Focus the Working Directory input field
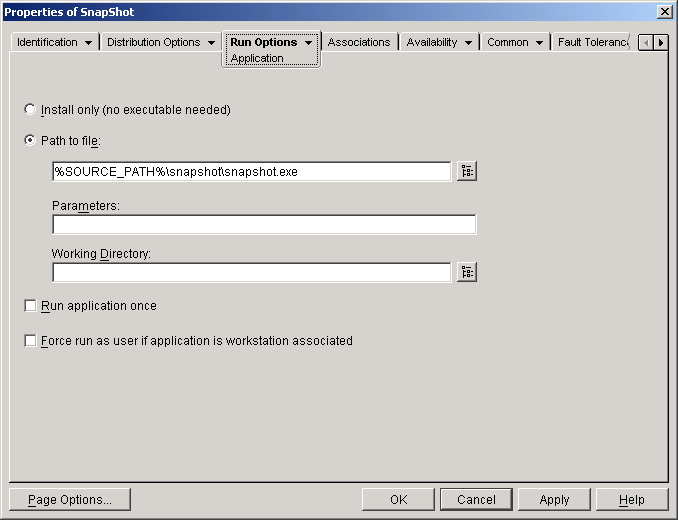The width and height of the screenshot is (678, 520). [251, 272]
